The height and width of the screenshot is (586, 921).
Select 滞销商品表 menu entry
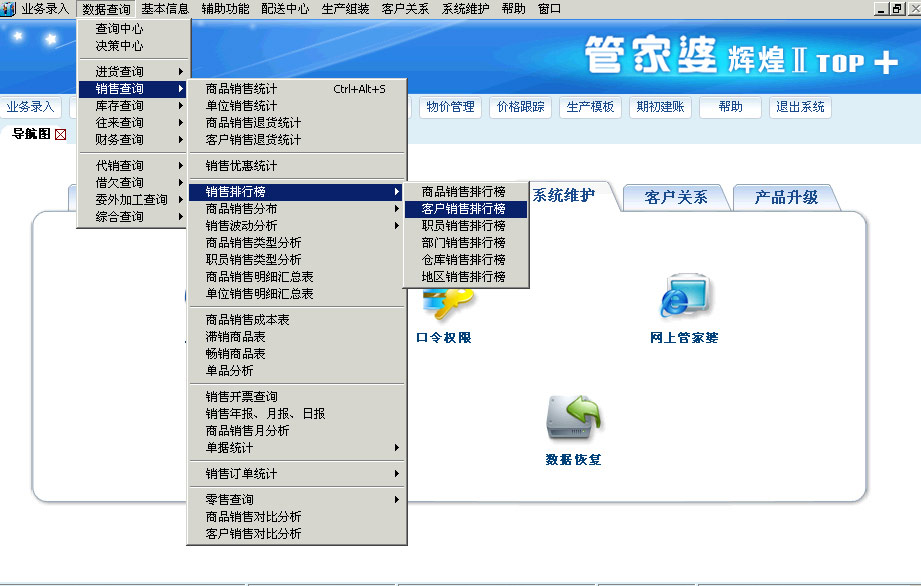(297, 336)
